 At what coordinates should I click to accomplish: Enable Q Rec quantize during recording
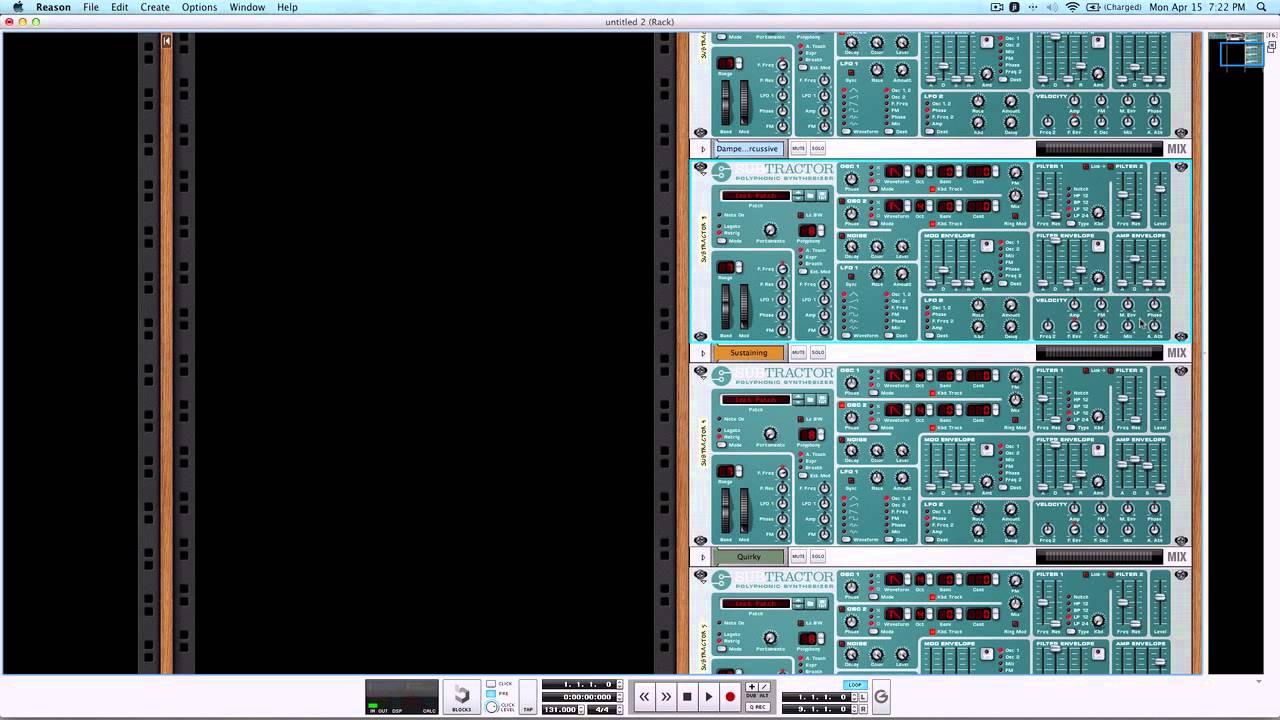click(758, 707)
